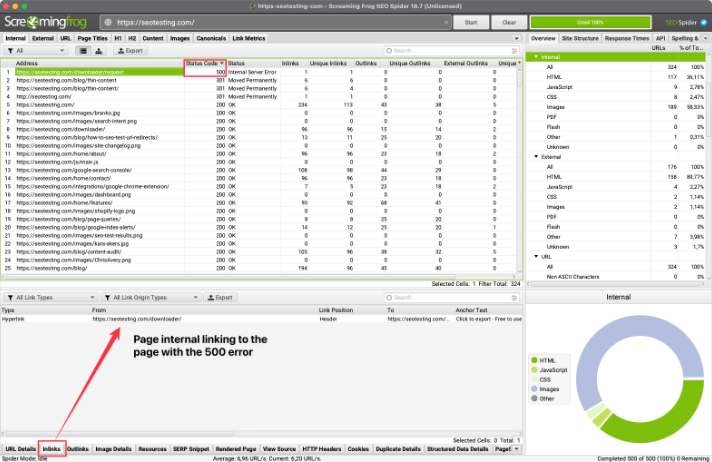Image resolution: width=712 pixels, height=462 pixels.
Task: Collapse the Internal section in overview
Action: pos(536,57)
